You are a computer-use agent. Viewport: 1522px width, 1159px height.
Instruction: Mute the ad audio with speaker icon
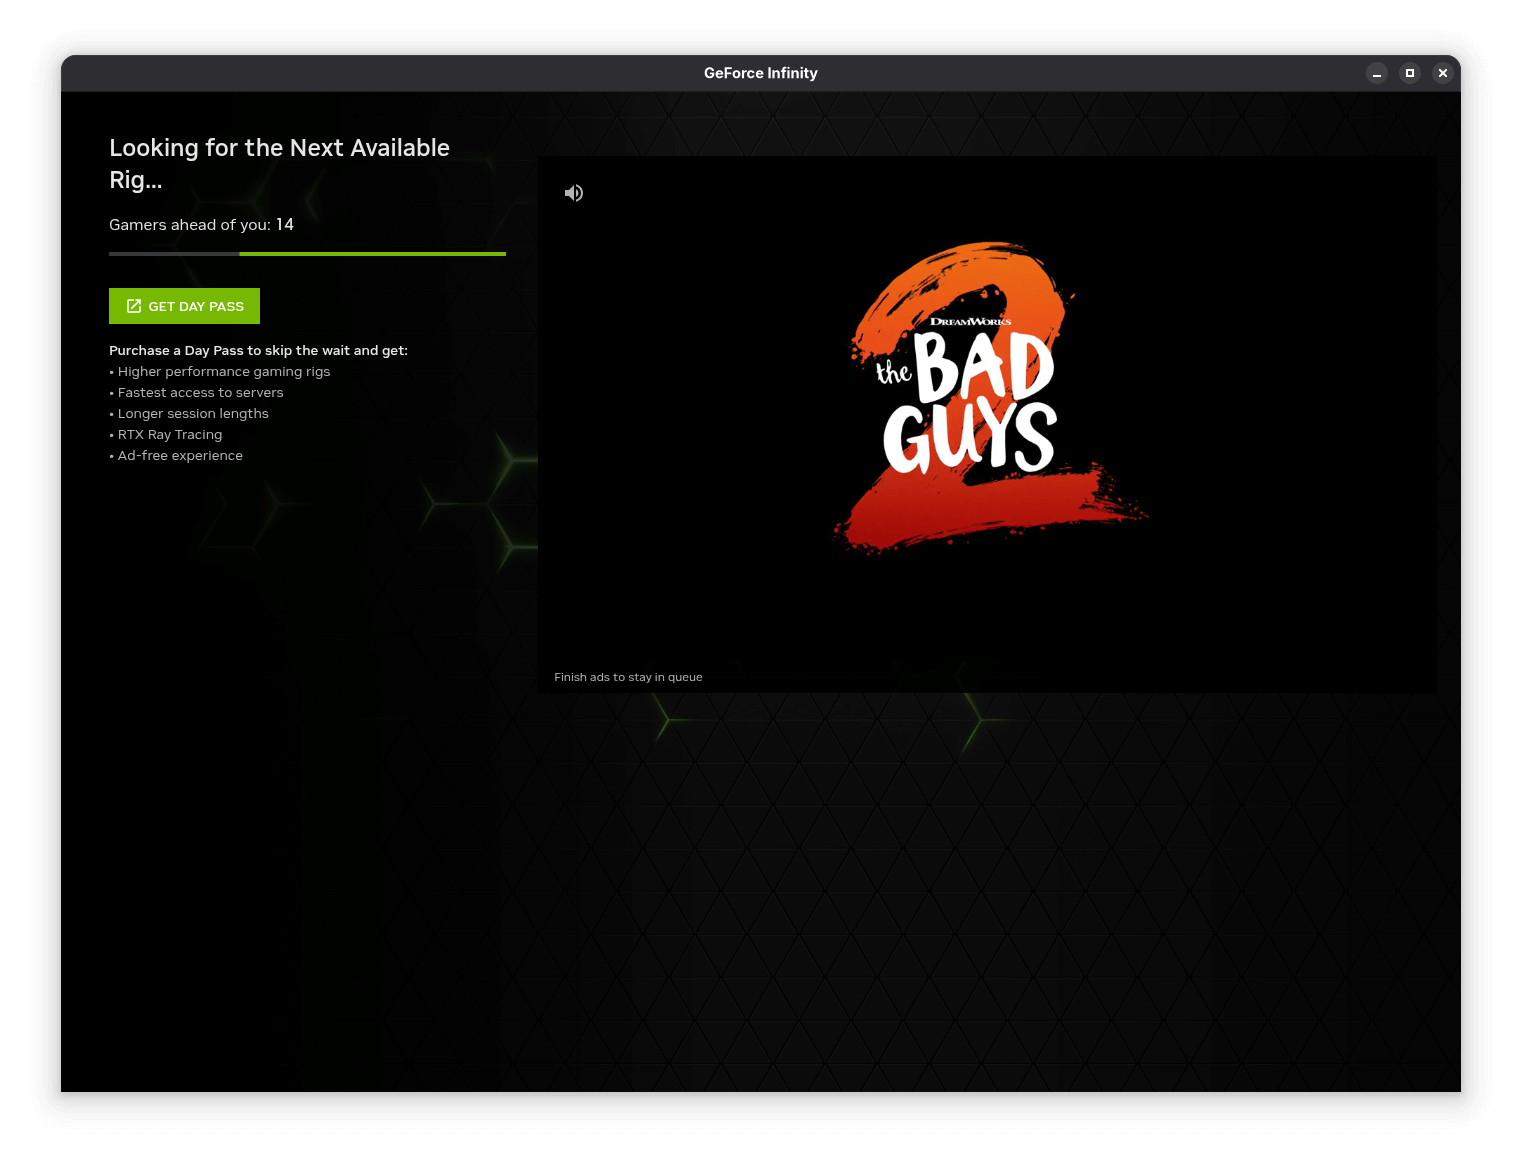[574, 193]
